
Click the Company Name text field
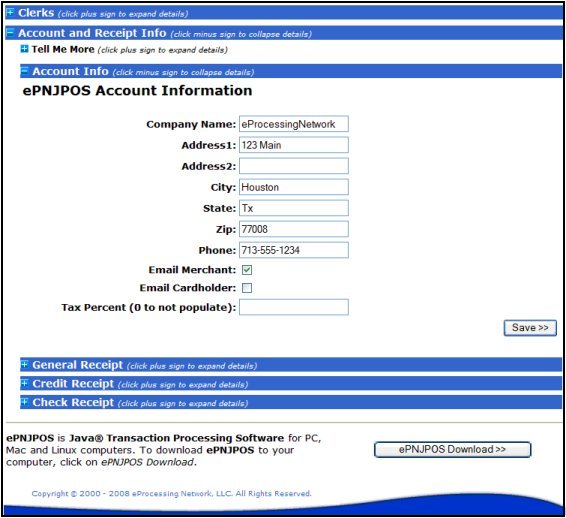(x=294, y=124)
